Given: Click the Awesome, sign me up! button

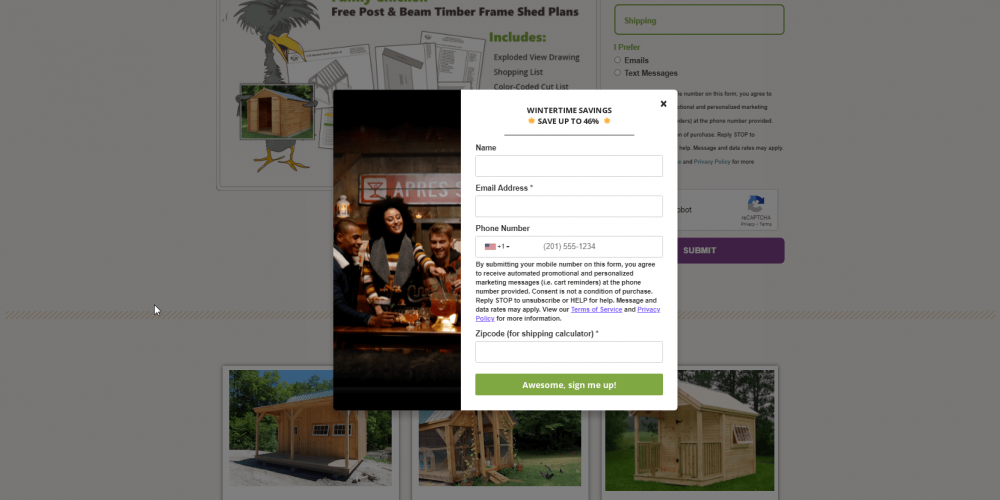Looking at the screenshot, I should [x=569, y=385].
